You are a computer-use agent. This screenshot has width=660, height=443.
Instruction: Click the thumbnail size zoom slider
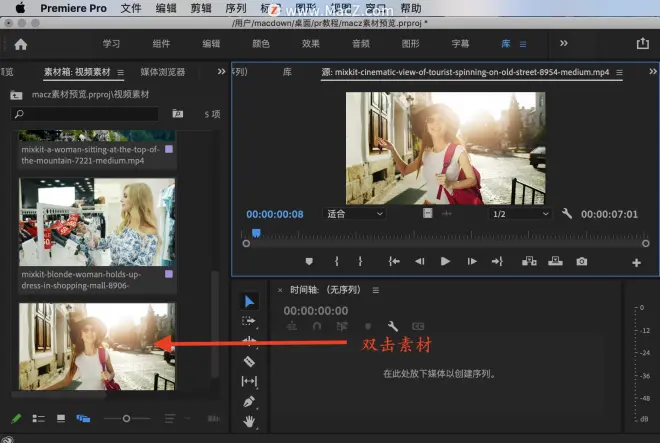click(x=127, y=418)
